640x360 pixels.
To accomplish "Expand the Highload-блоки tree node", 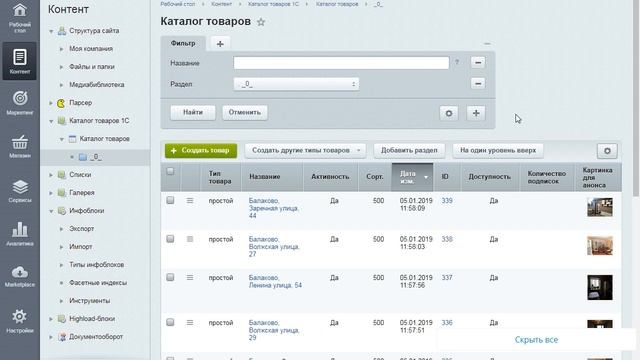I will (51, 319).
